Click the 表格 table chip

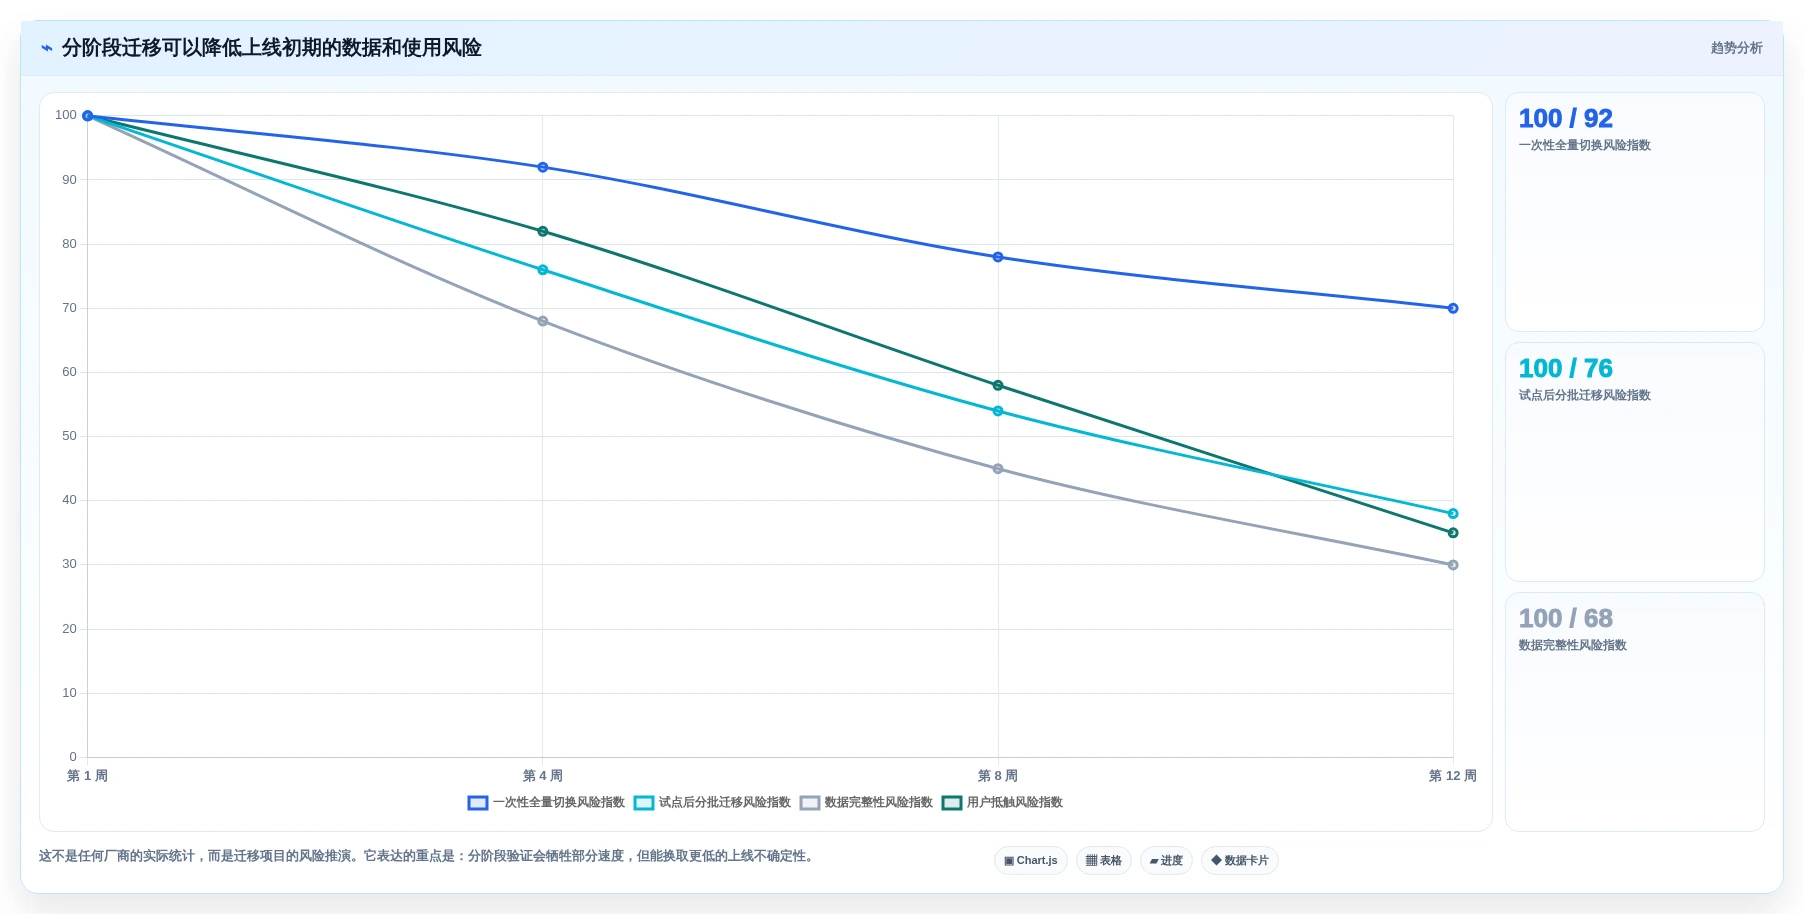tap(1104, 861)
